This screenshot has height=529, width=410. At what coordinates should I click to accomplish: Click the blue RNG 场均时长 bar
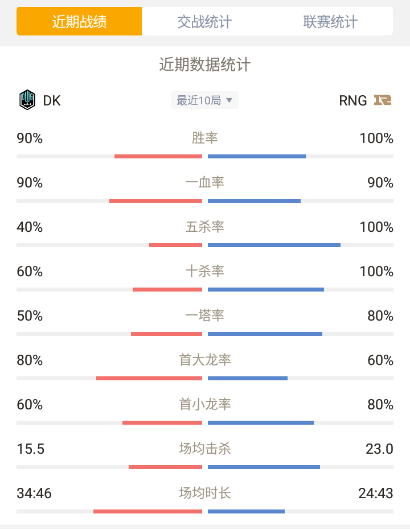pyautogui.click(x=246, y=511)
